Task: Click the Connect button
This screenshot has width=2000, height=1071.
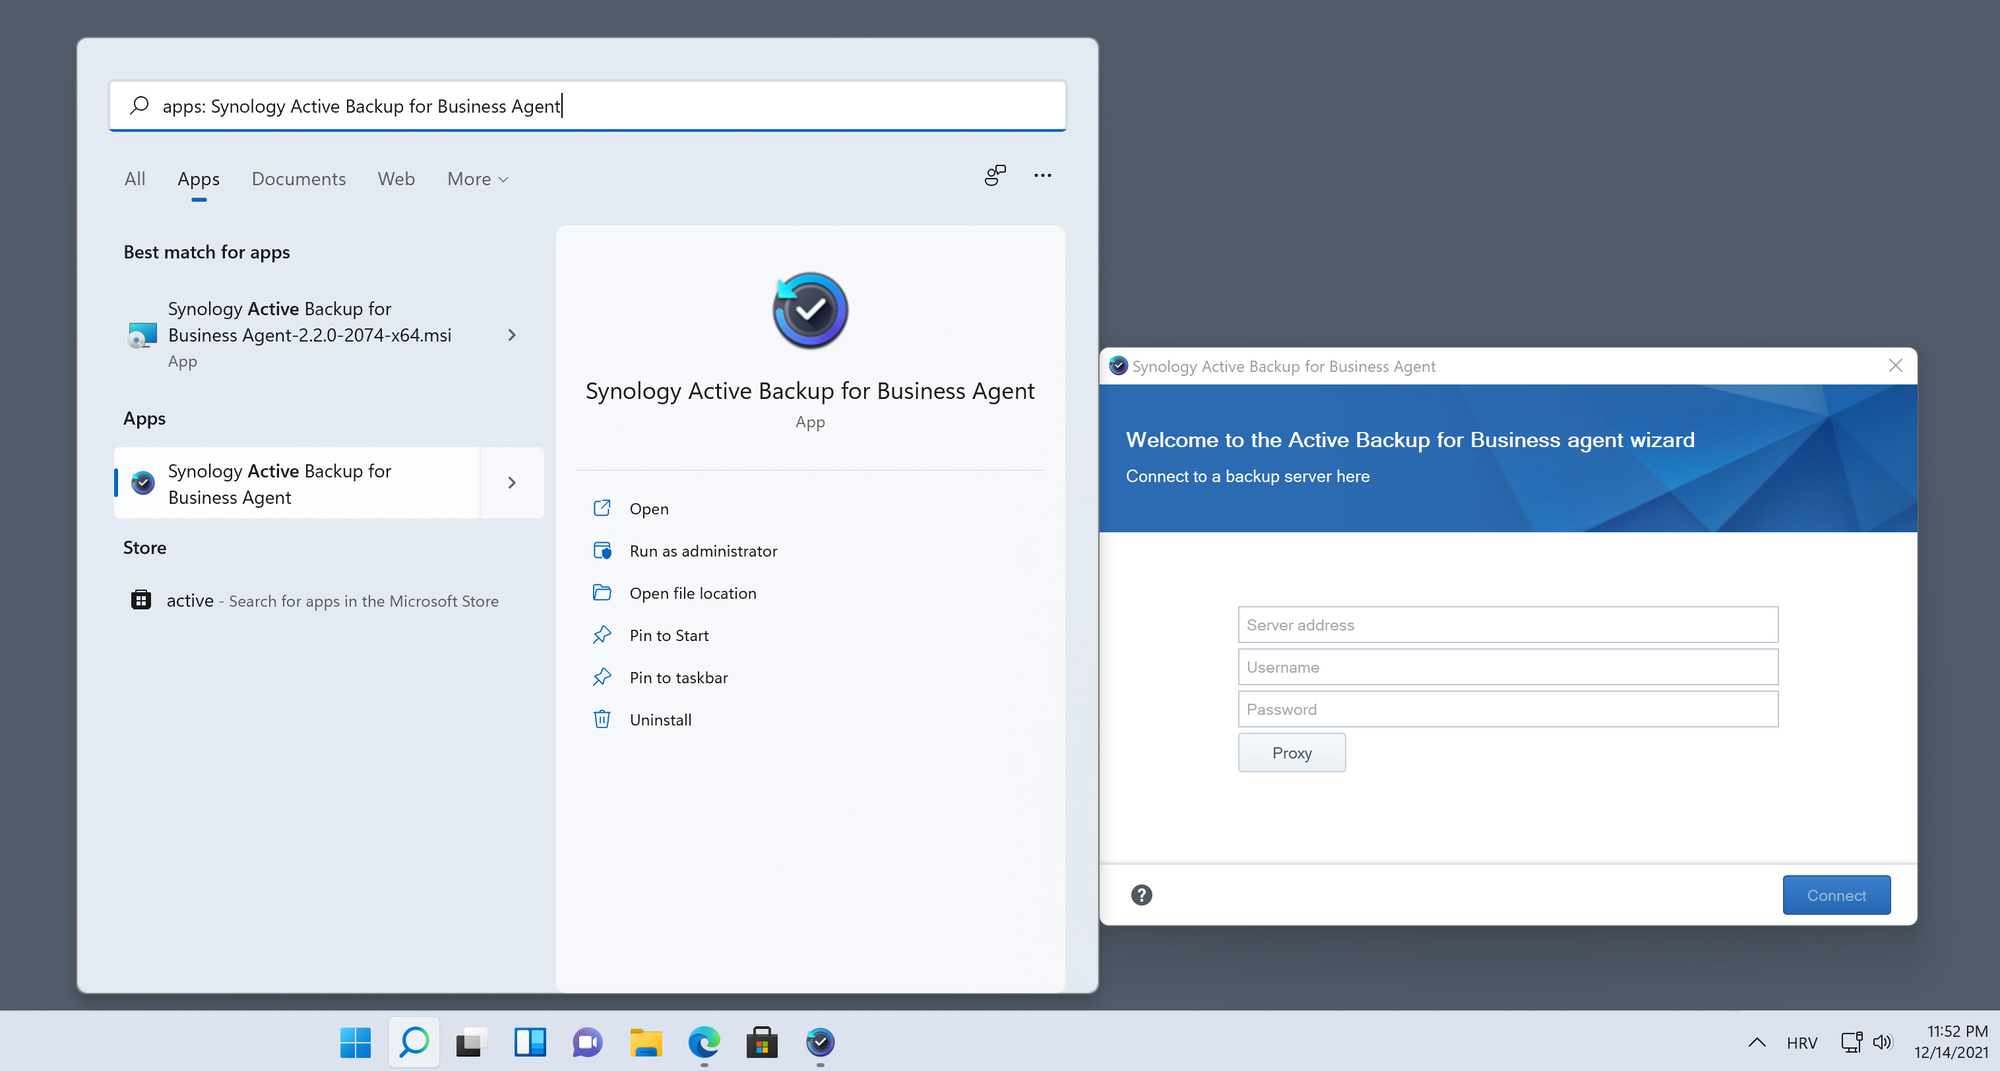Action: (1836, 895)
